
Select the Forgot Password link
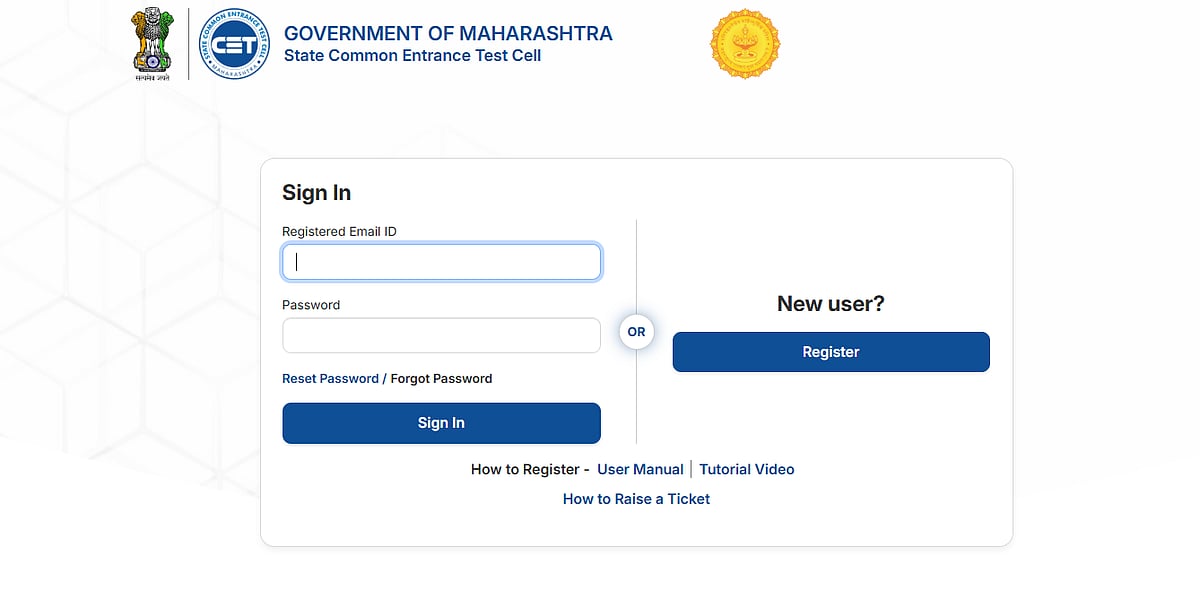click(441, 379)
